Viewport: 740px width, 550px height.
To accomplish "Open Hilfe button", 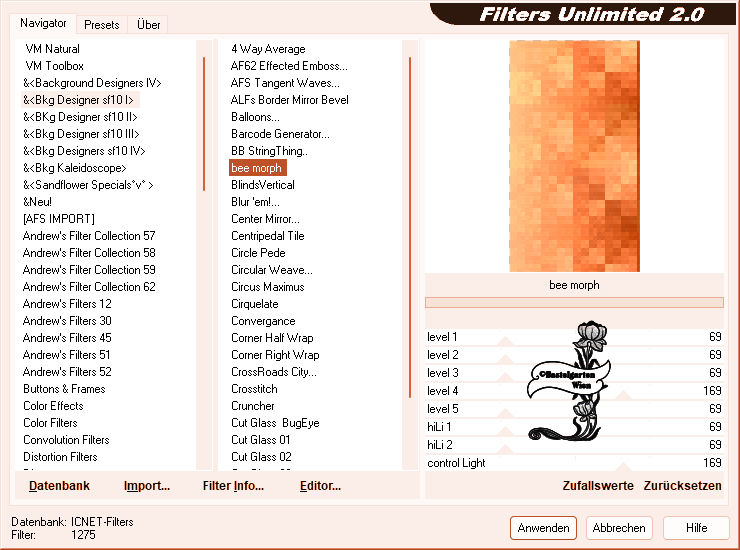I will [696, 528].
